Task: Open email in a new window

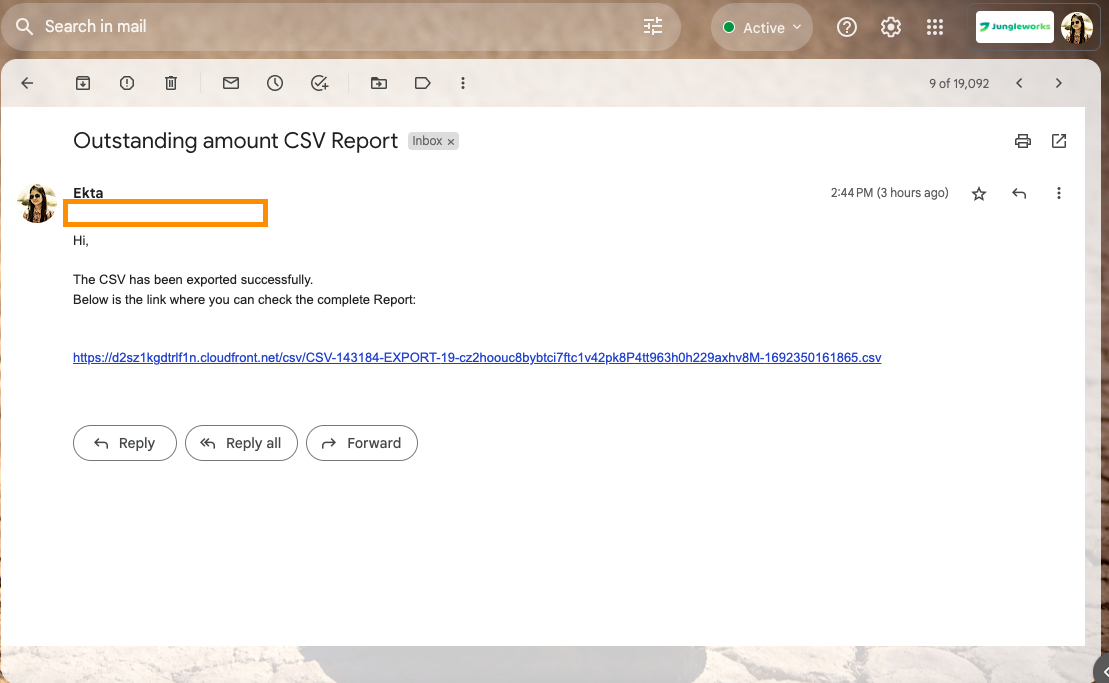Action: click(x=1059, y=141)
